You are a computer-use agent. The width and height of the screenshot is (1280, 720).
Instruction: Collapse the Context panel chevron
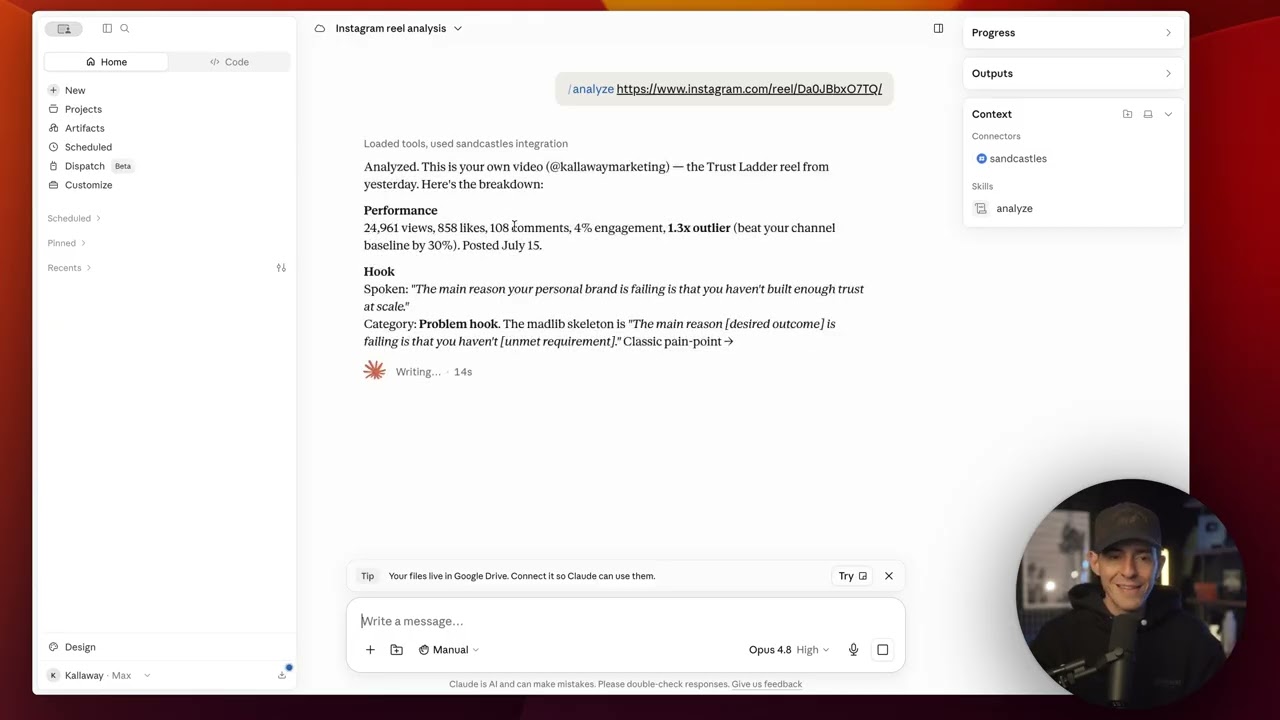1168,114
